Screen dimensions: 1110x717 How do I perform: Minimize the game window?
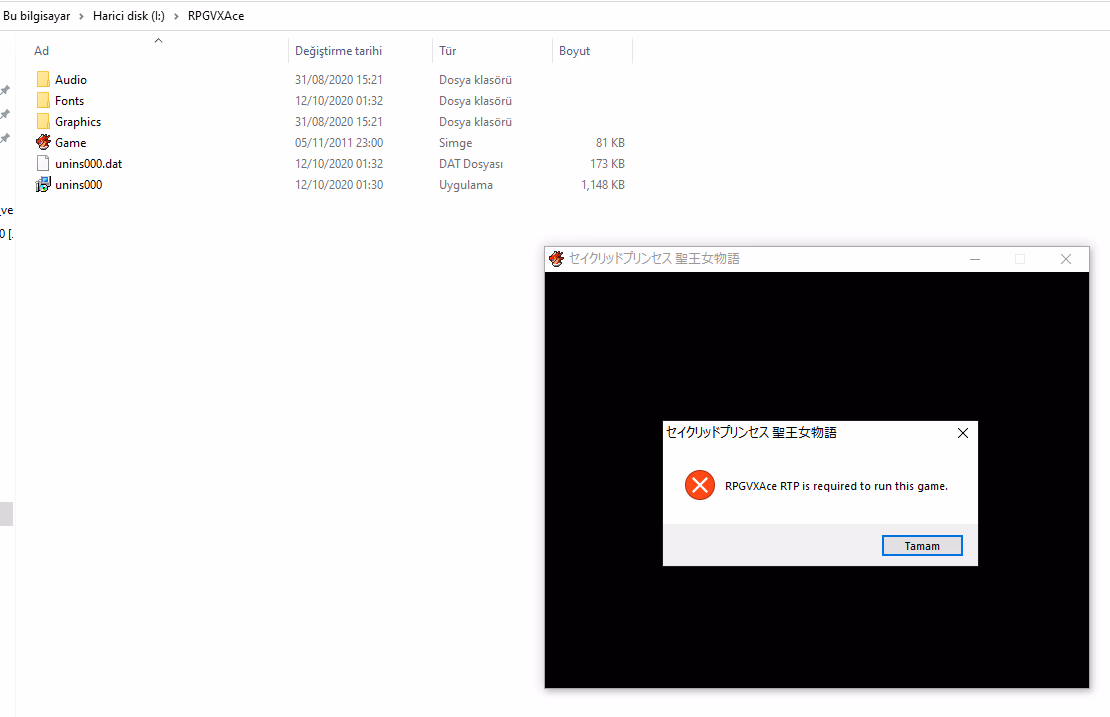(974, 259)
